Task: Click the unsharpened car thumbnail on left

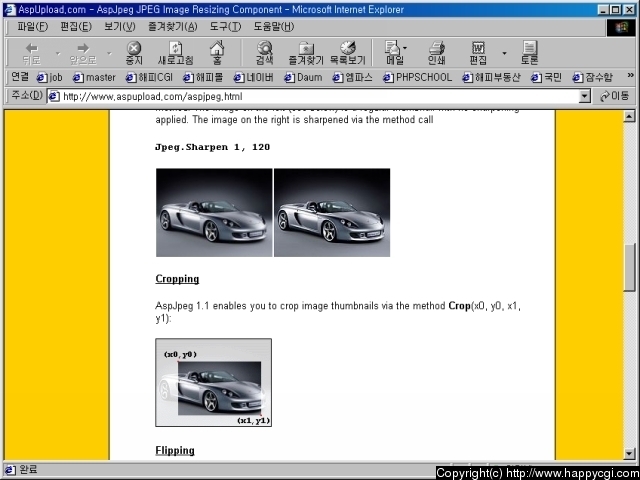Action: 214,213
